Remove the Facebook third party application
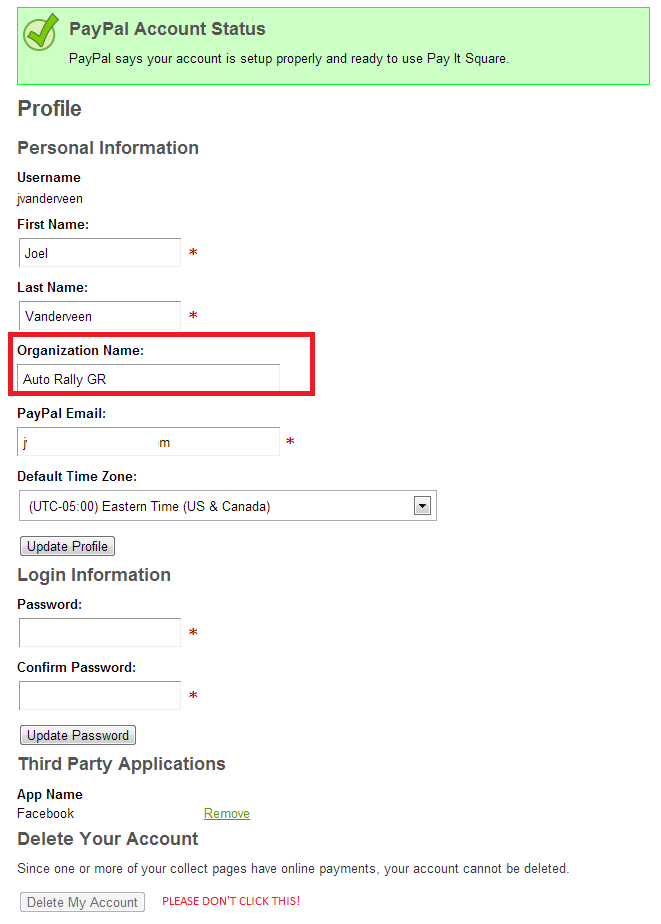661x924 pixels. tap(226, 813)
